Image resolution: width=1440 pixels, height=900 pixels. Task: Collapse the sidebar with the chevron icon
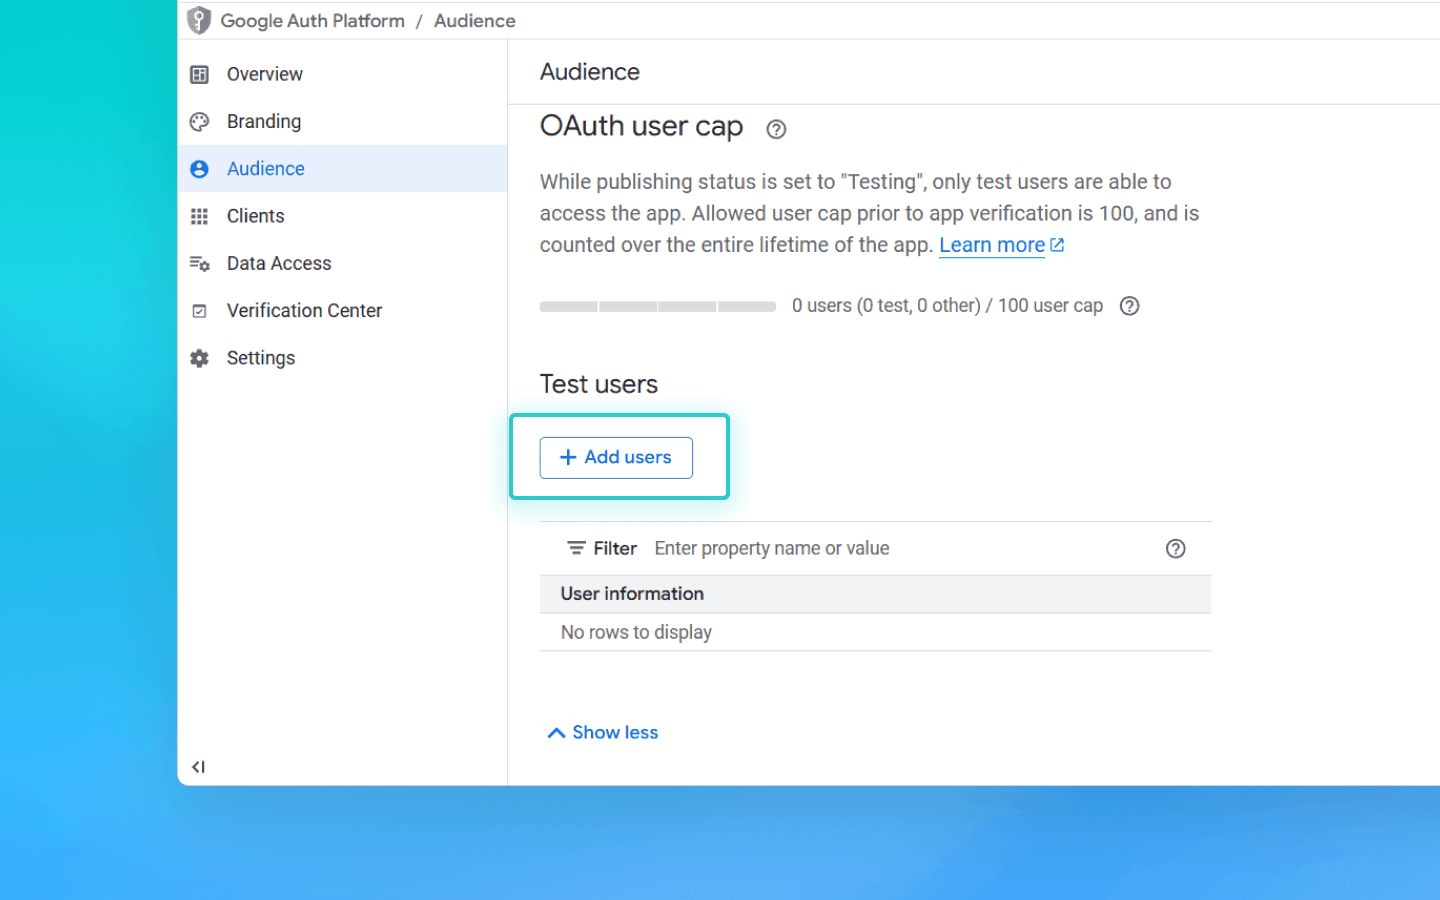pos(198,766)
